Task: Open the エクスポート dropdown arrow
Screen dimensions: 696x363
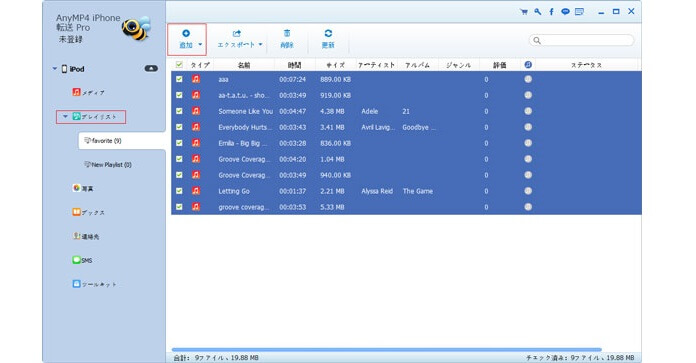Action: (x=260, y=44)
